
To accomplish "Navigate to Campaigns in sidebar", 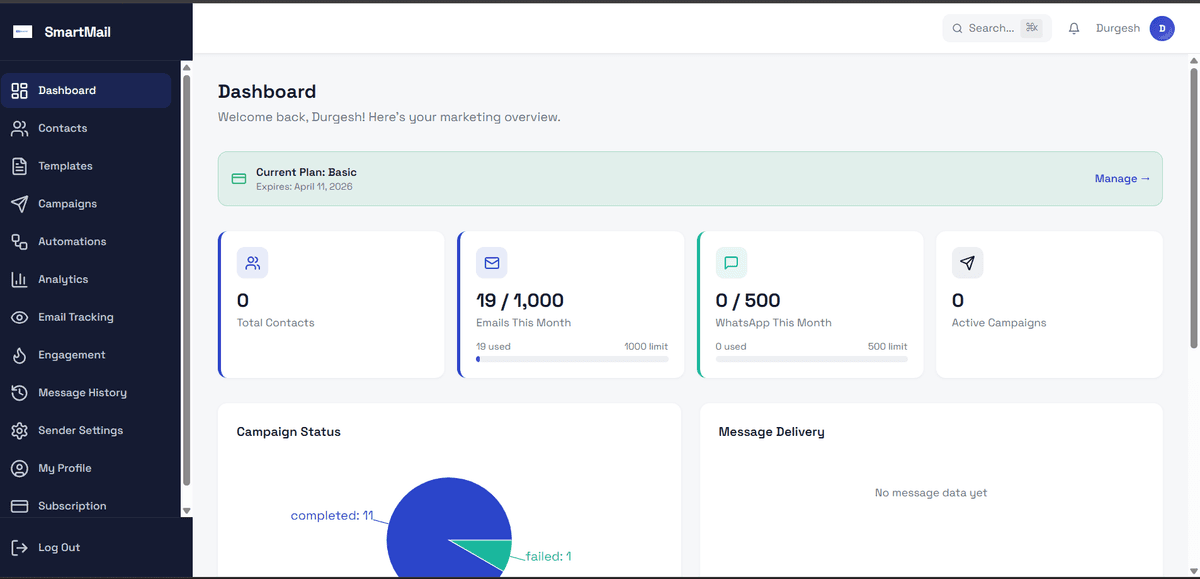I will coord(87,204).
